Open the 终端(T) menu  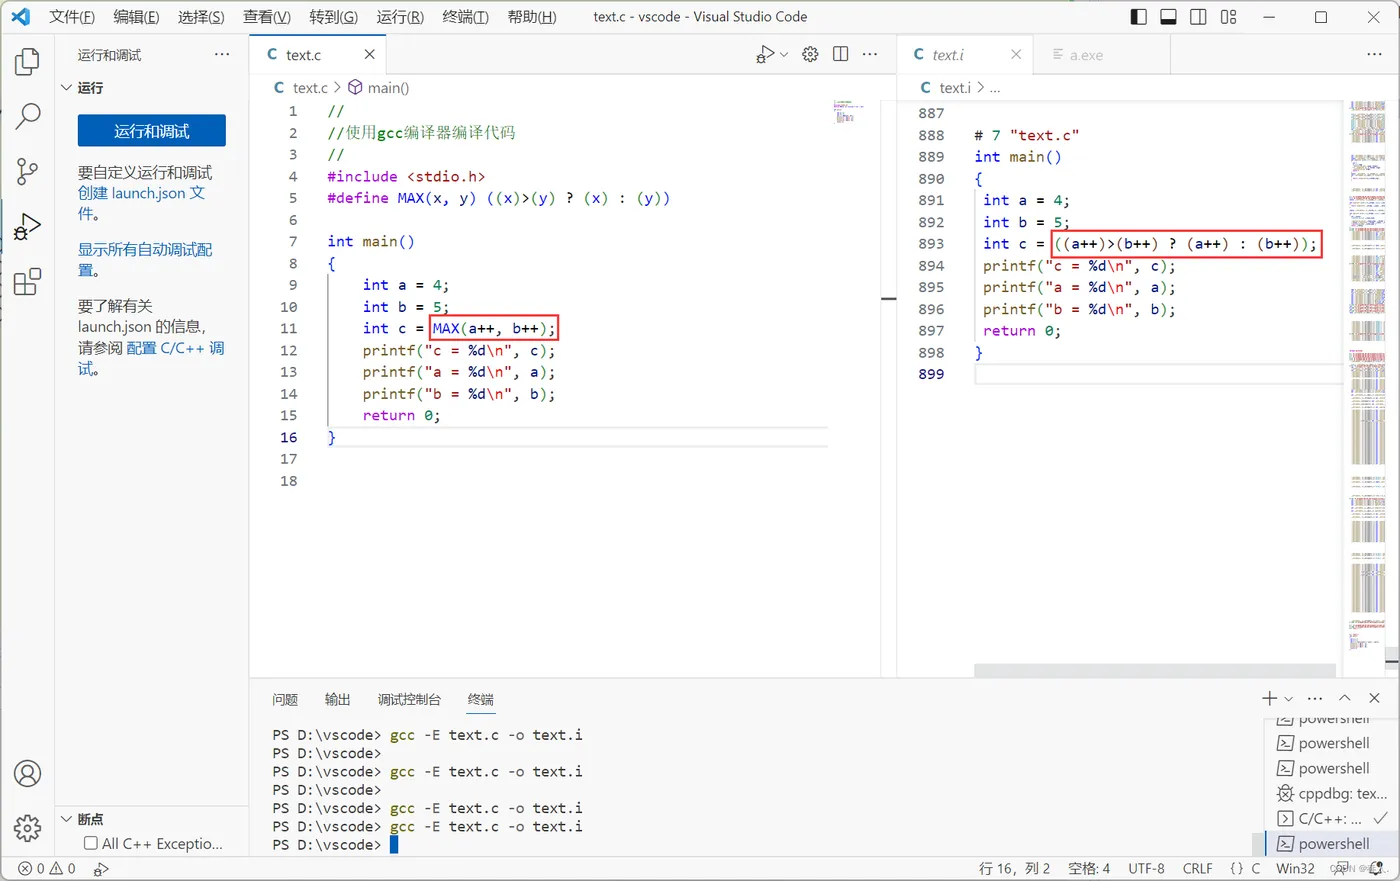[465, 17]
